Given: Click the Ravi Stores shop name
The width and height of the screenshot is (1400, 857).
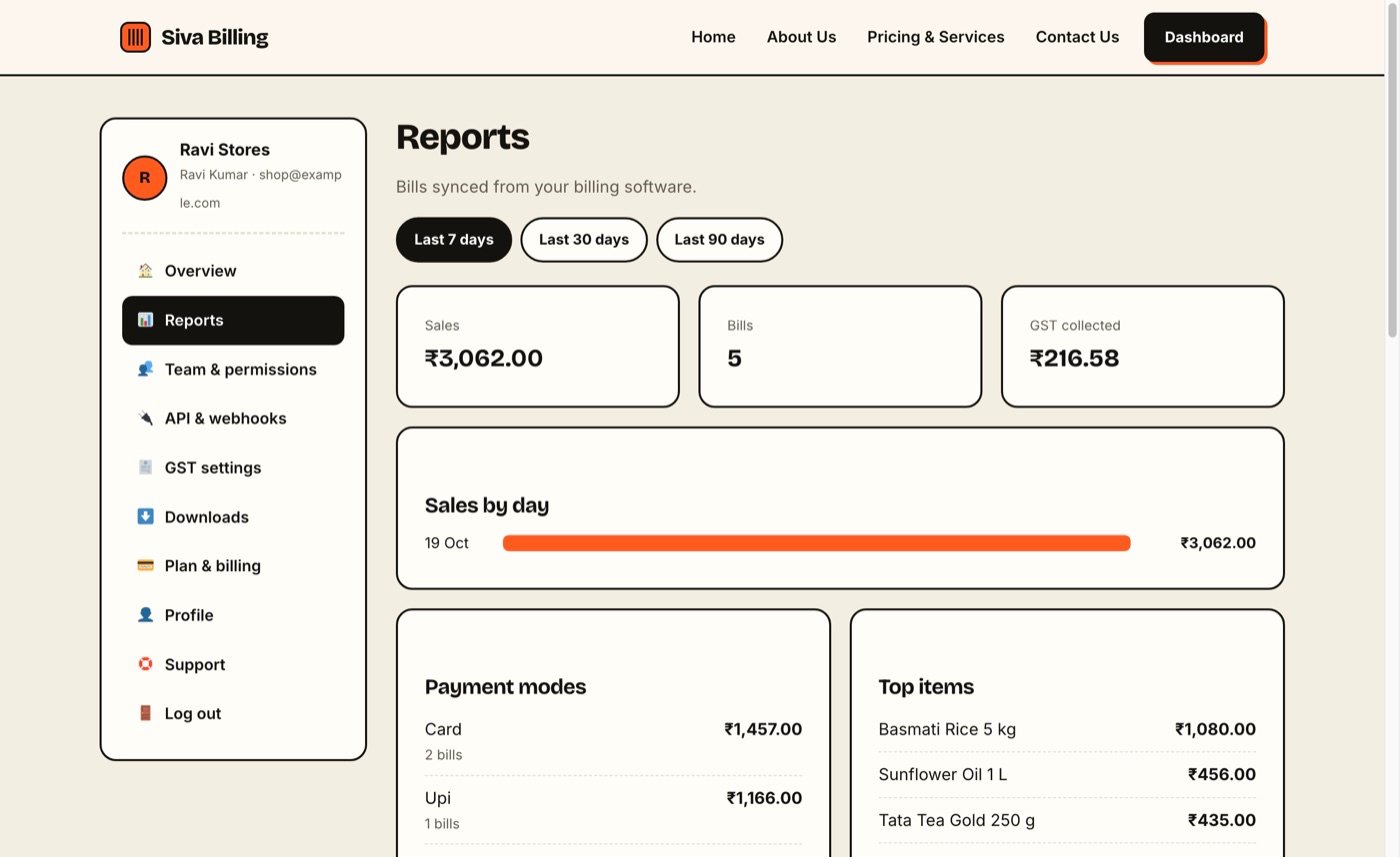Looking at the screenshot, I should click(225, 150).
